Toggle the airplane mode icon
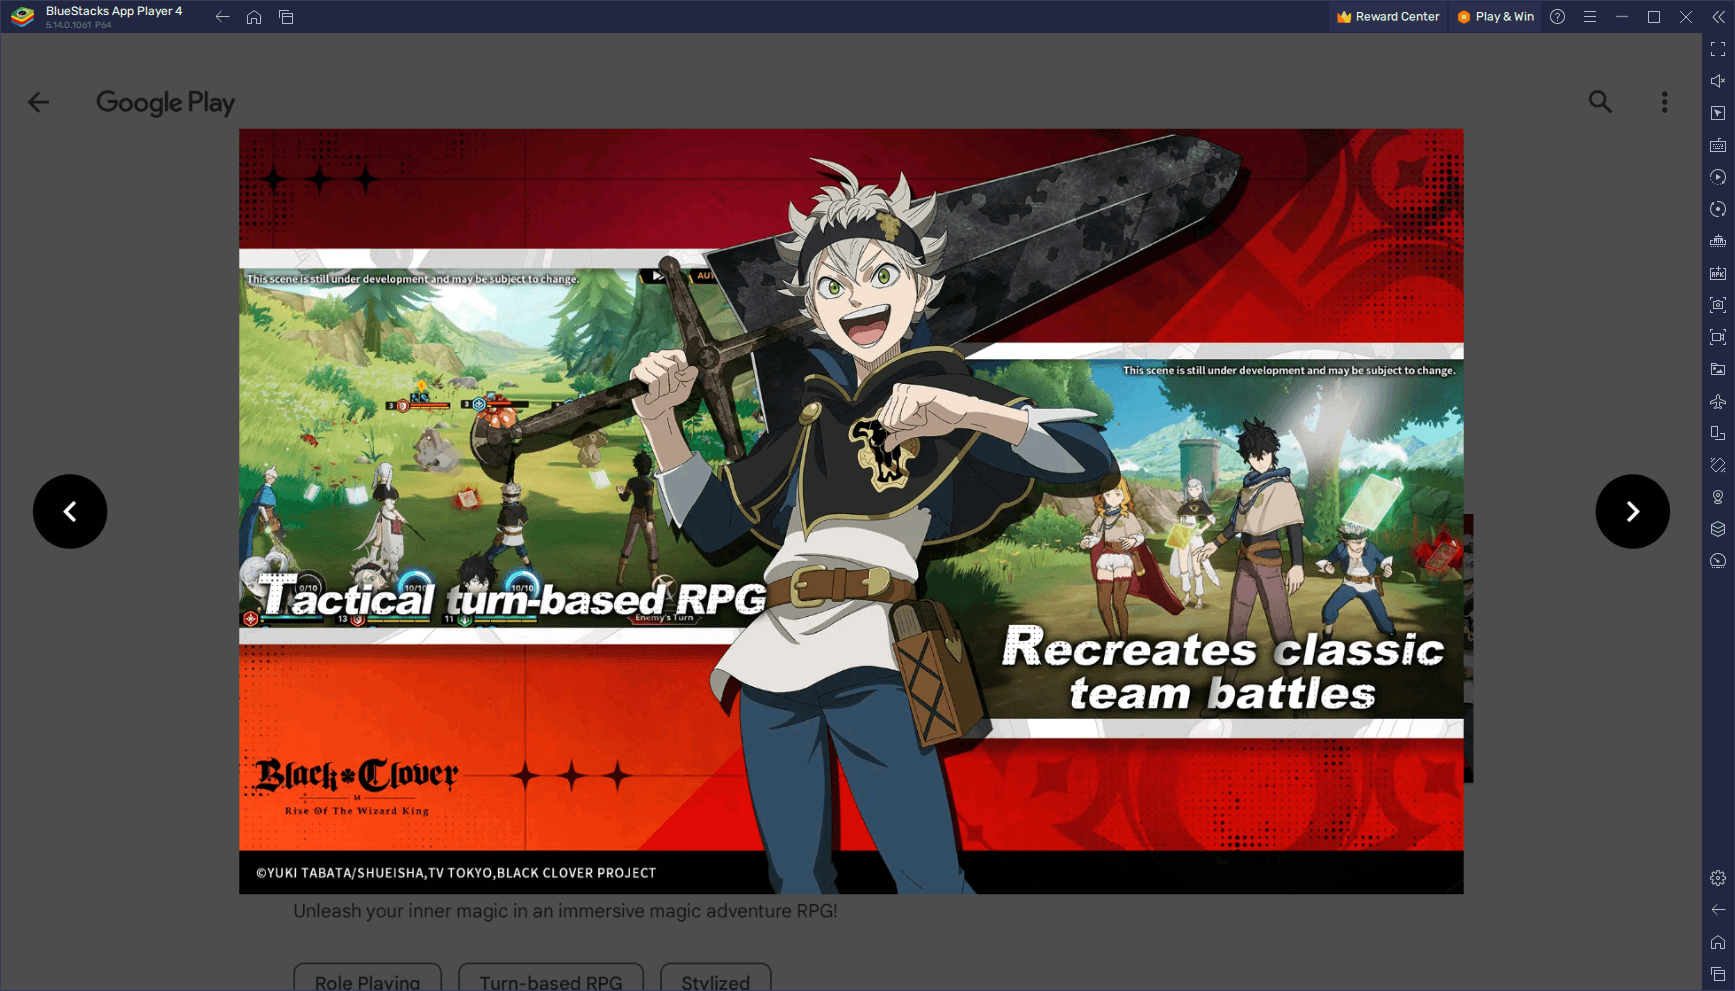Screen dimensions: 1735x991 [1718, 401]
